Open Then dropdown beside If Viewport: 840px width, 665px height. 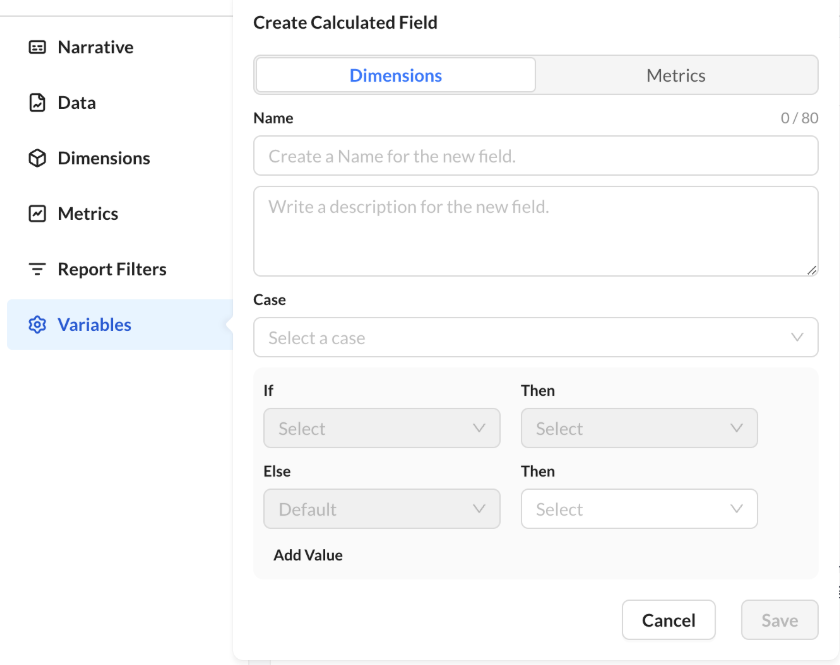tap(639, 428)
